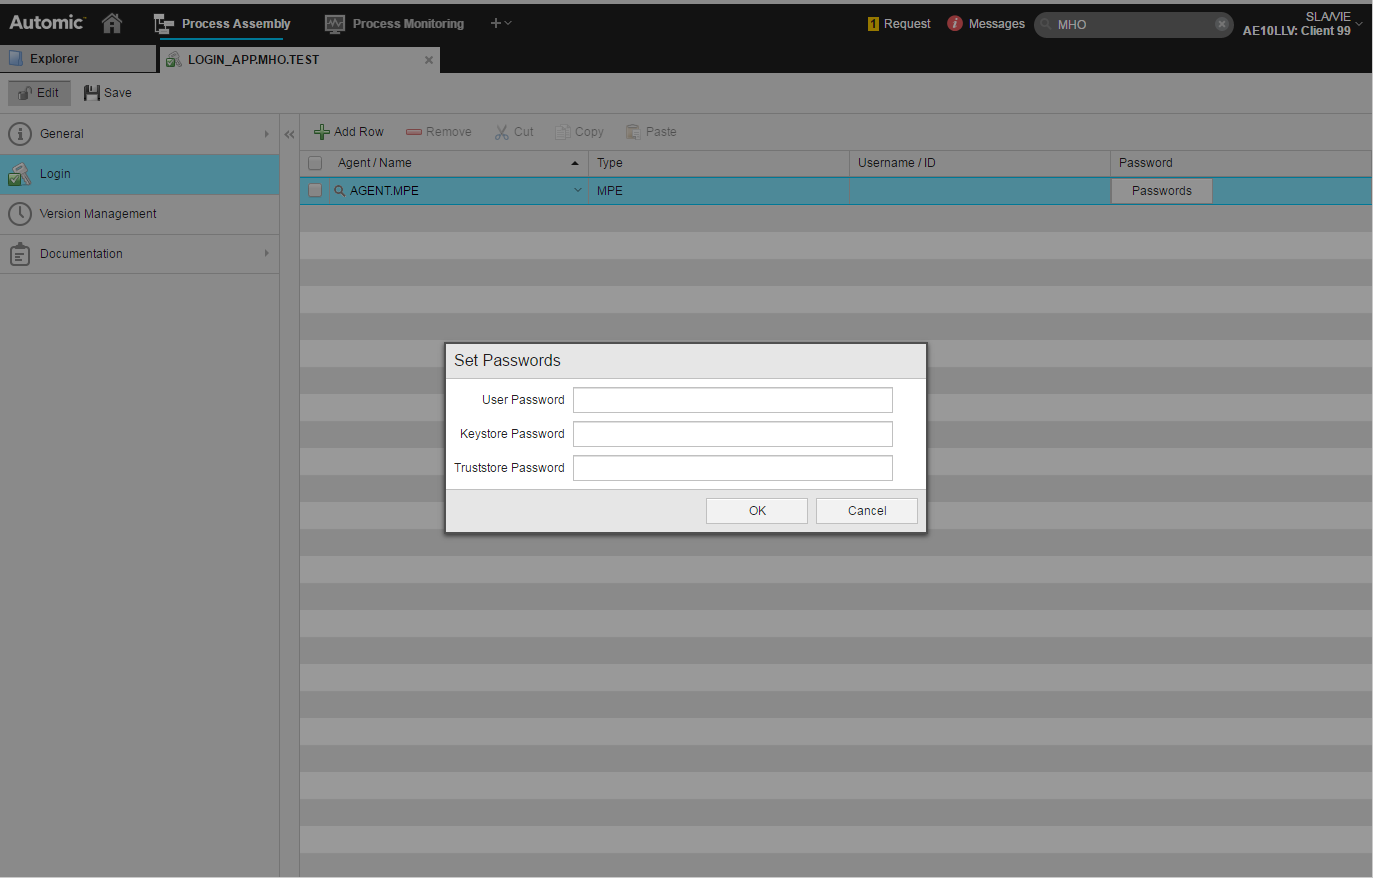Clear the MHO search with X icon
The width and height of the screenshot is (1373, 878).
[1221, 24]
